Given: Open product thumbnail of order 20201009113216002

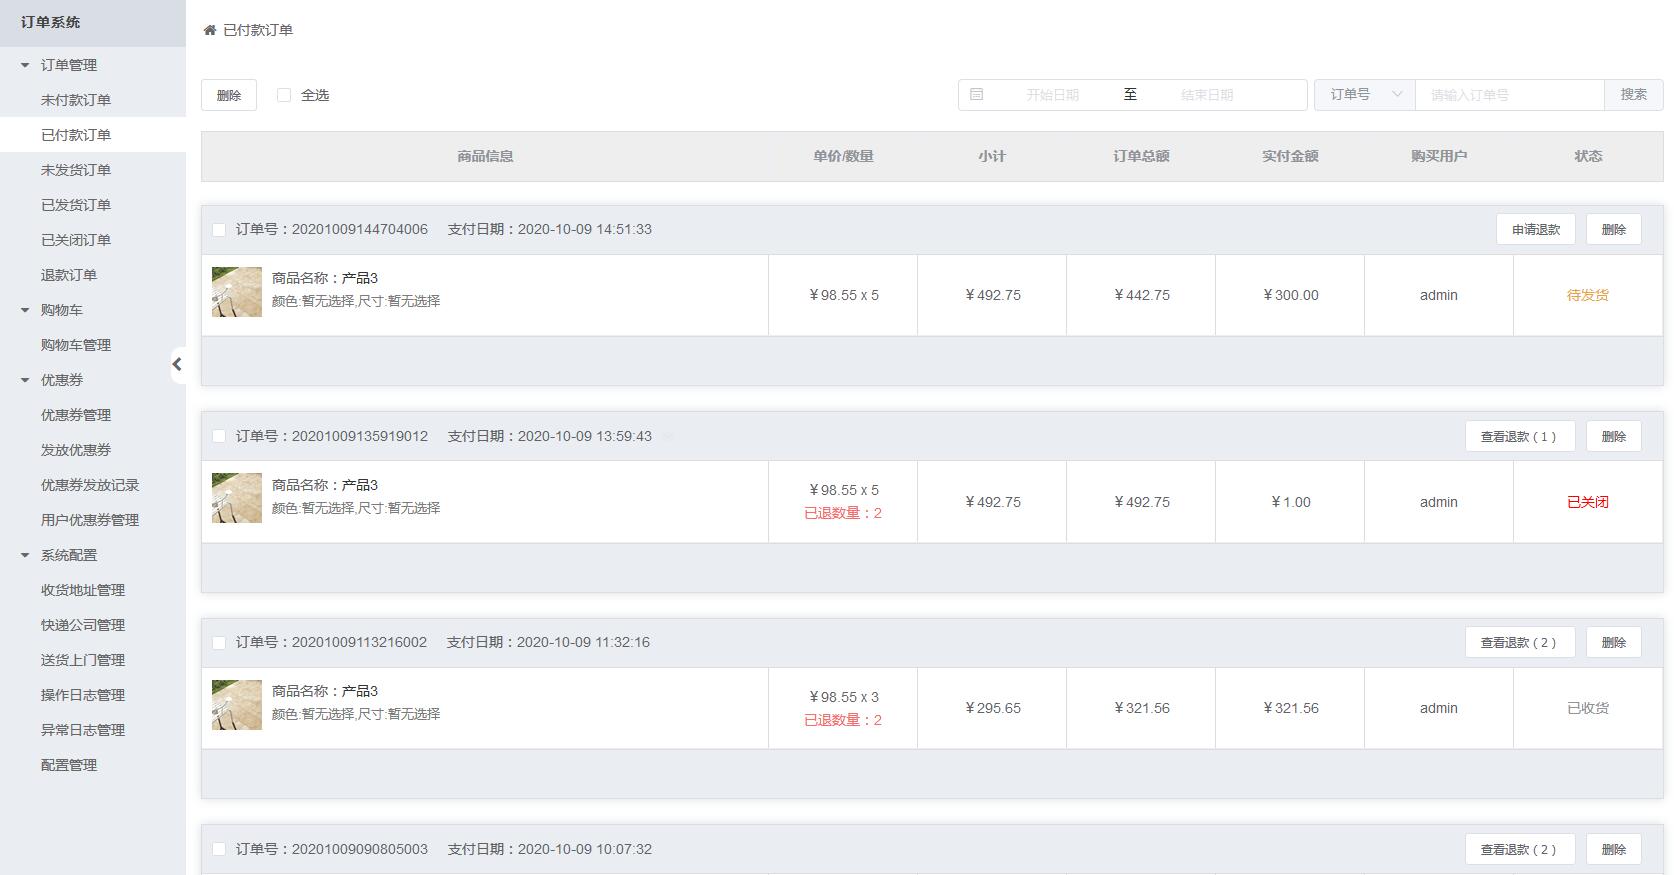Looking at the screenshot, I should (x=237, y=705).
